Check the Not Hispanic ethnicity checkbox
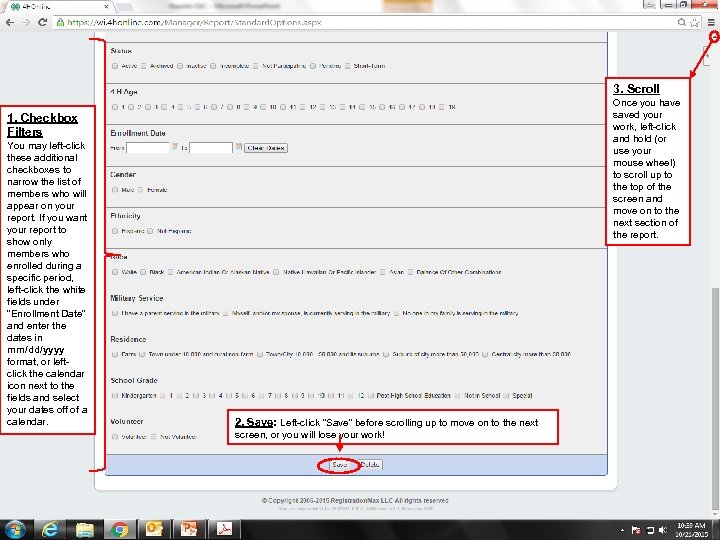 click(x=150, y=231)
